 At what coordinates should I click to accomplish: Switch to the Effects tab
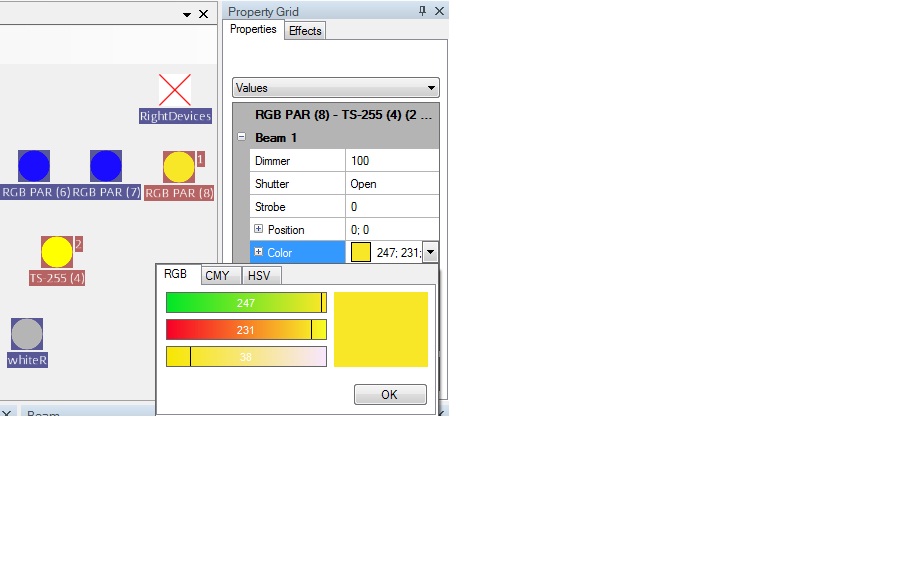pyautogui.click(x=305, y=31)
